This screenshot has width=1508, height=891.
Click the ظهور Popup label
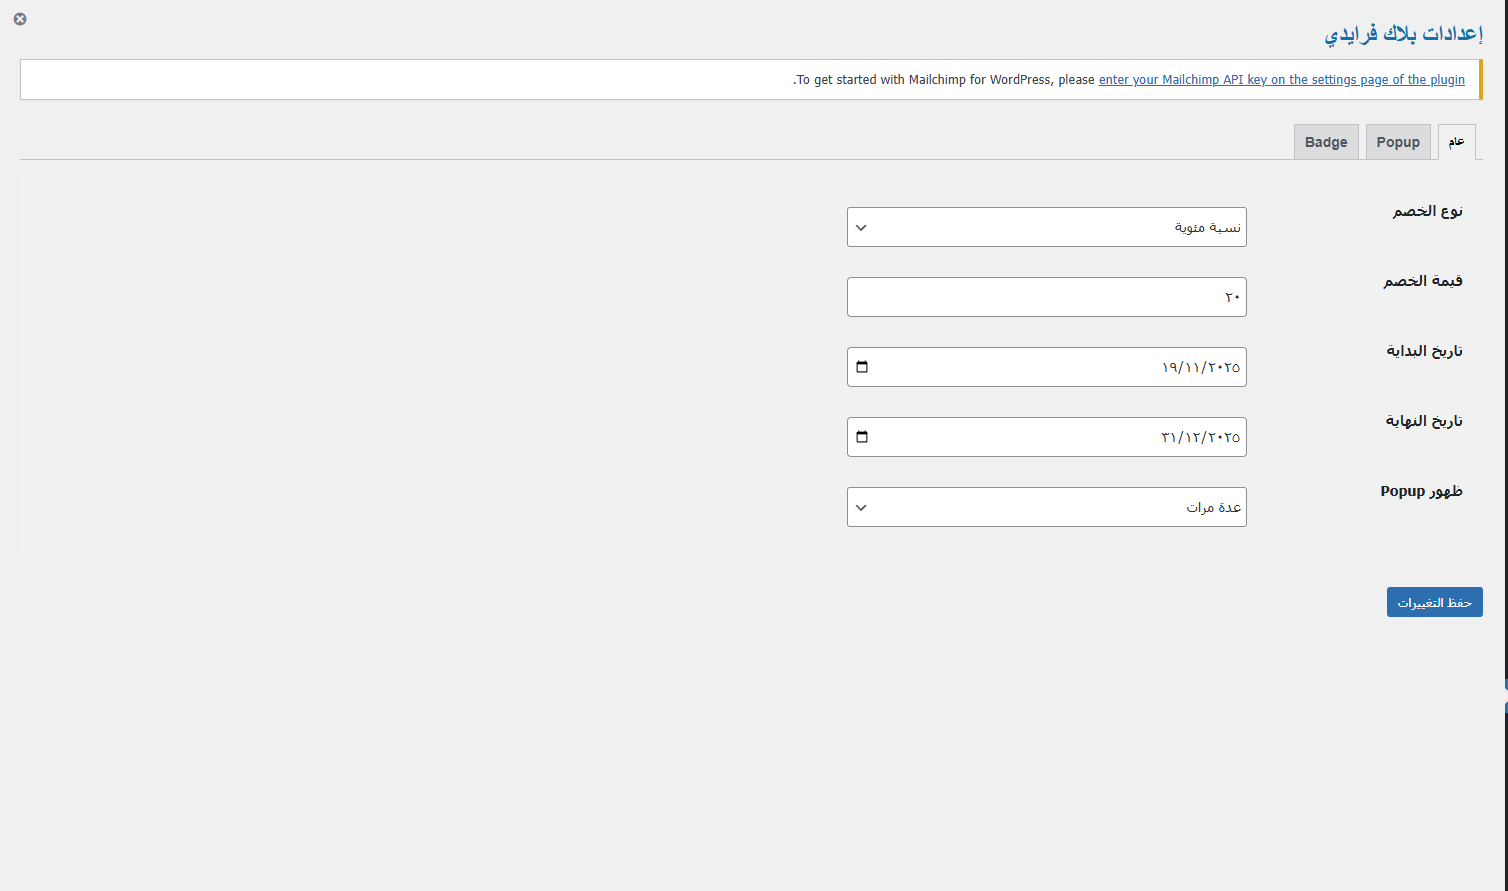tap(1421, 491)
